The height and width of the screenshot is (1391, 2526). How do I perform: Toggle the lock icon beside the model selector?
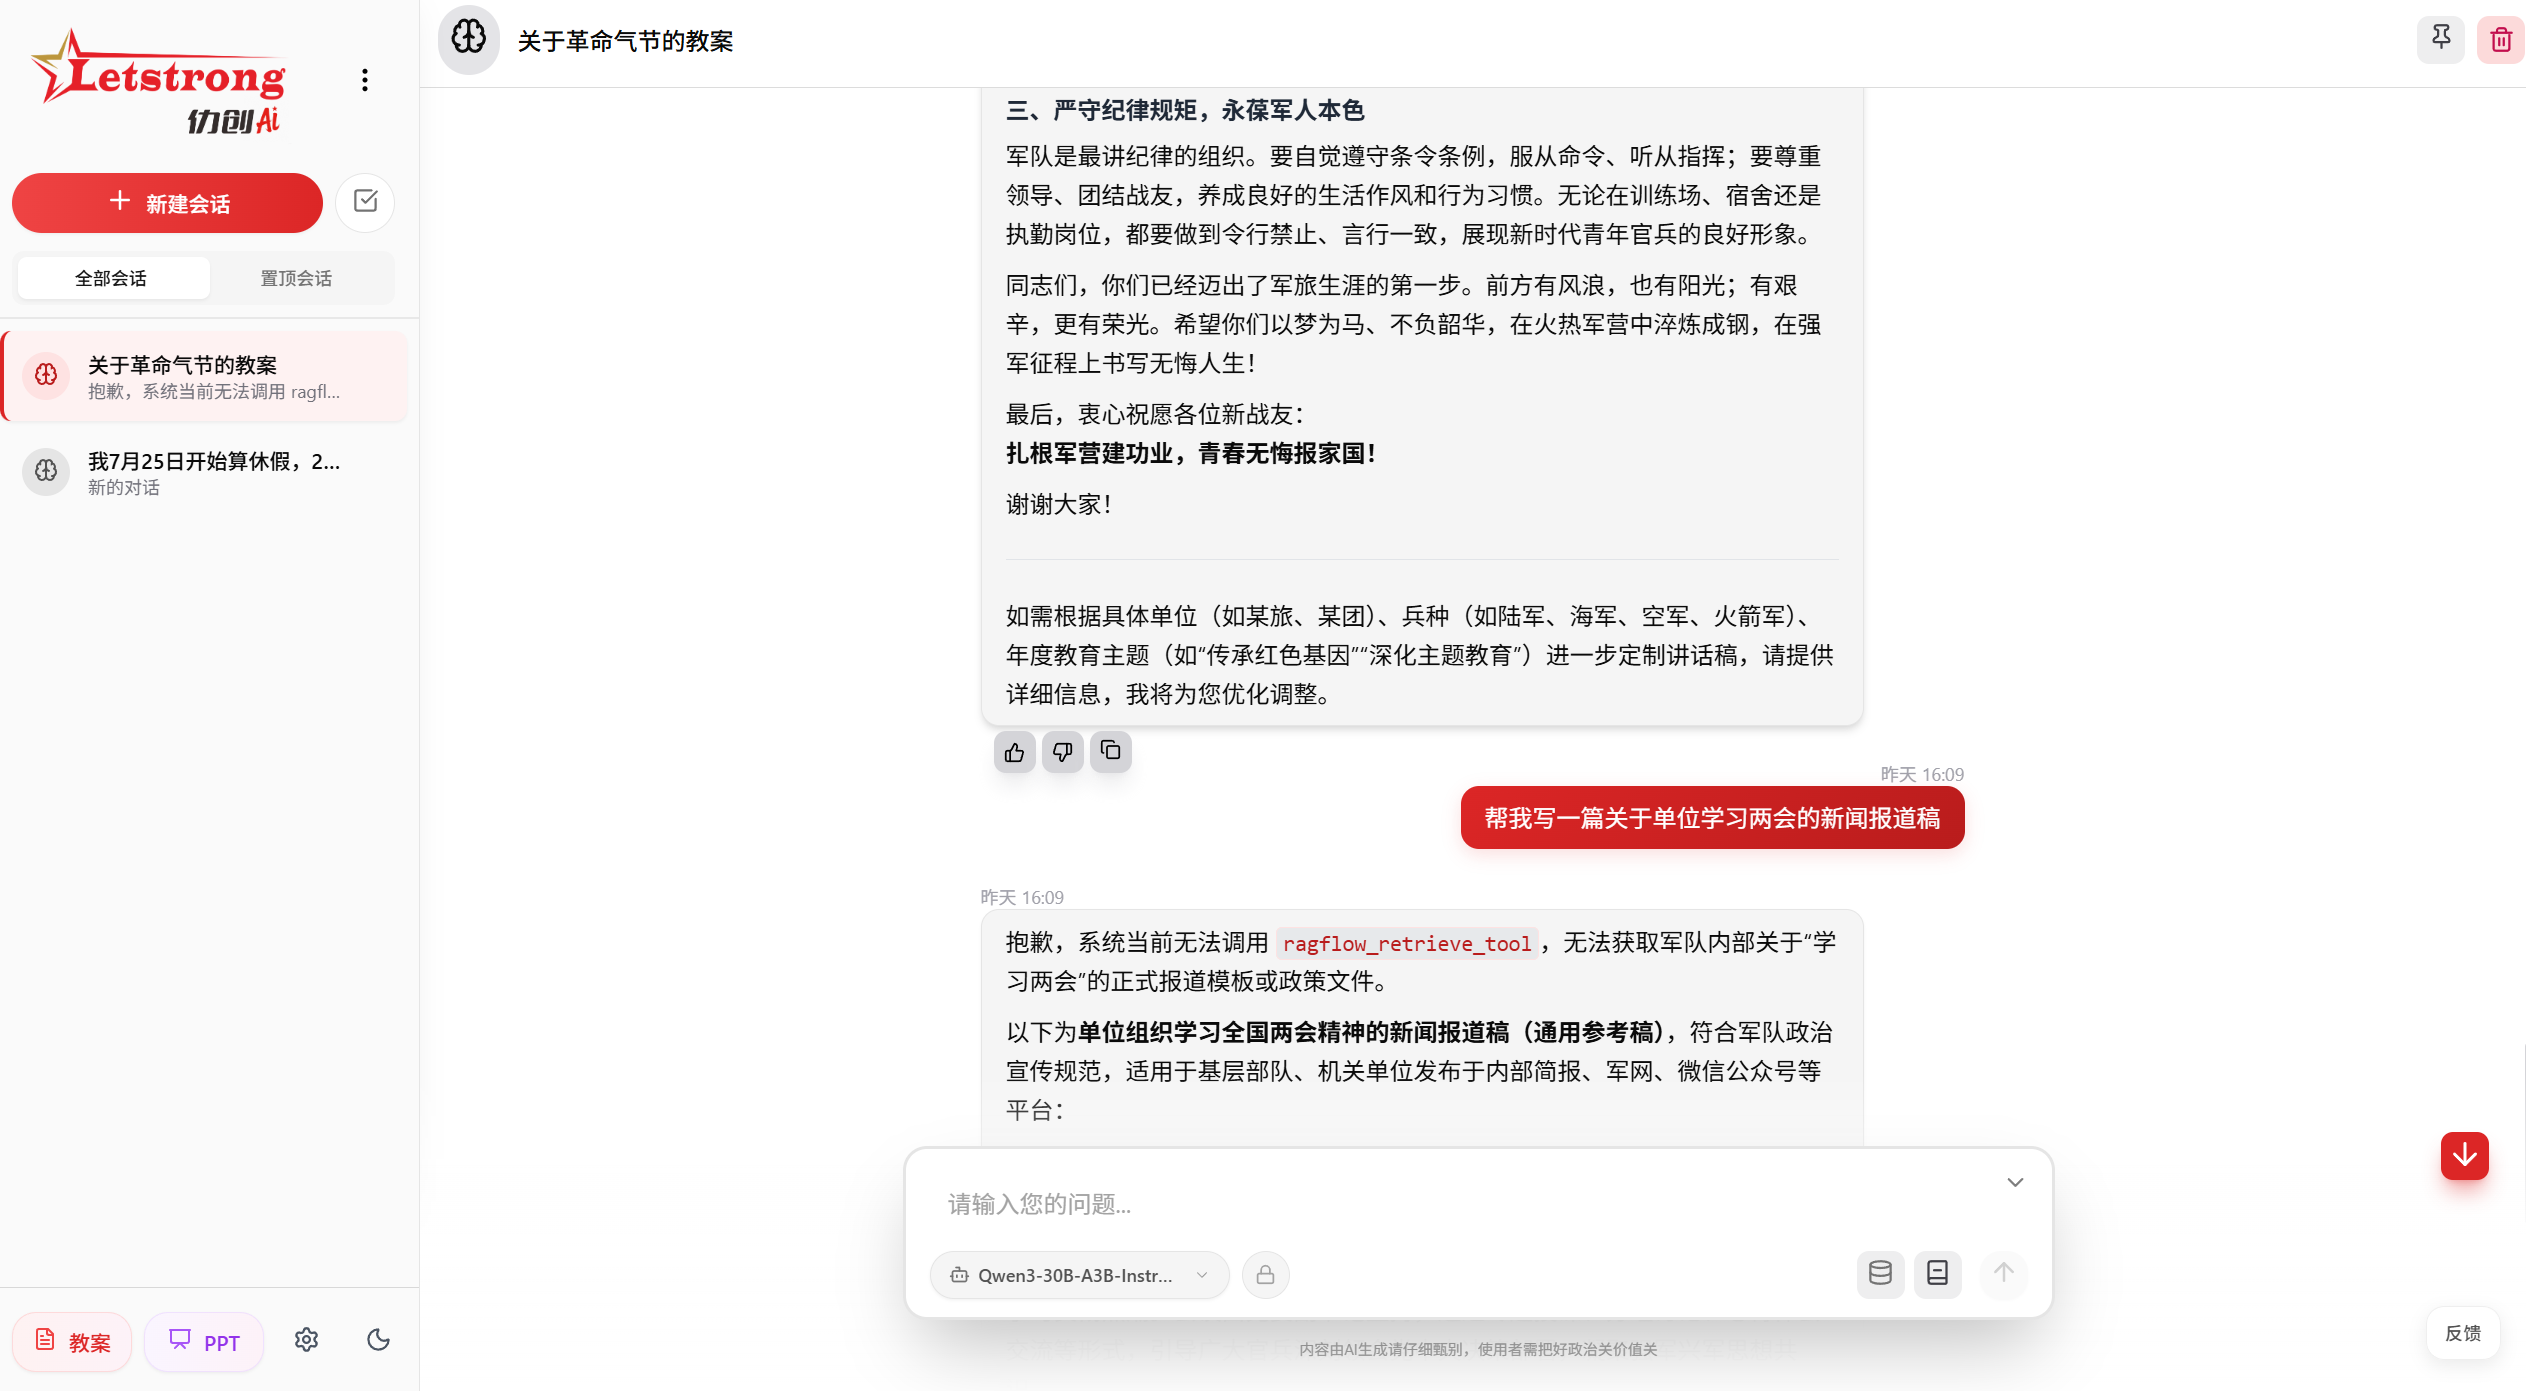(x=1265, y=1275)
